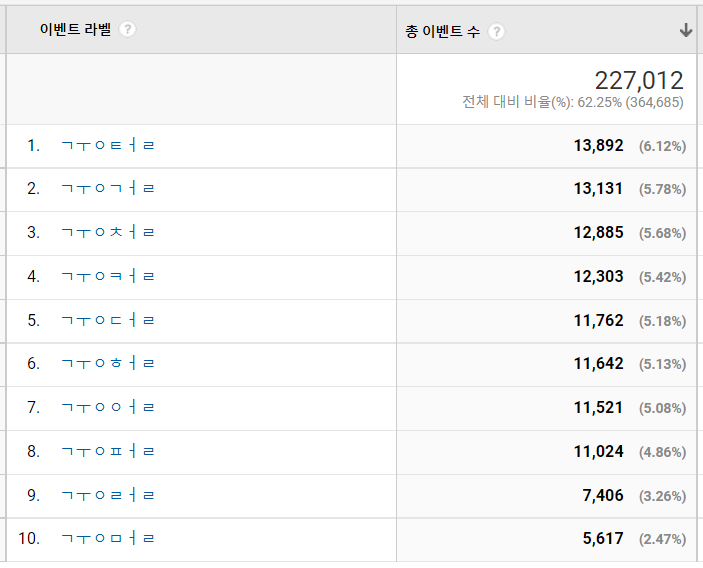Select the total value 227,012
703x568 pixels.
click(x=639, y=81)
